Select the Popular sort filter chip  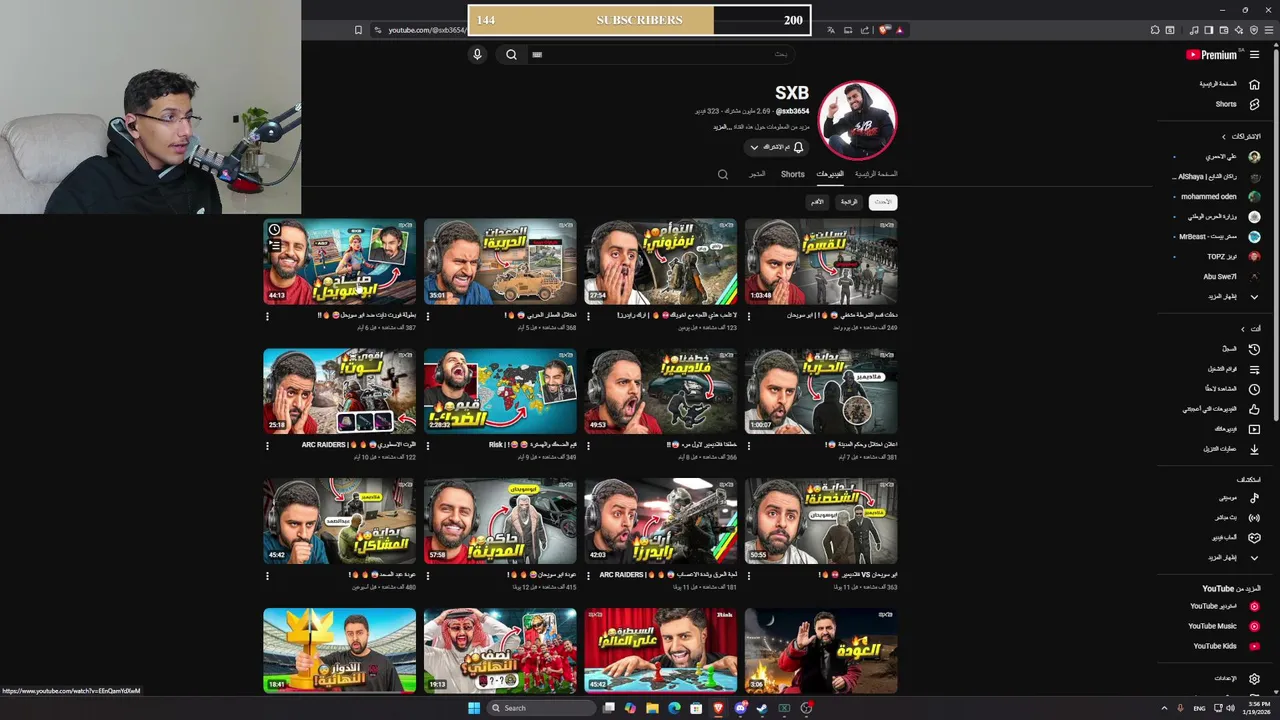coord(849,202)
